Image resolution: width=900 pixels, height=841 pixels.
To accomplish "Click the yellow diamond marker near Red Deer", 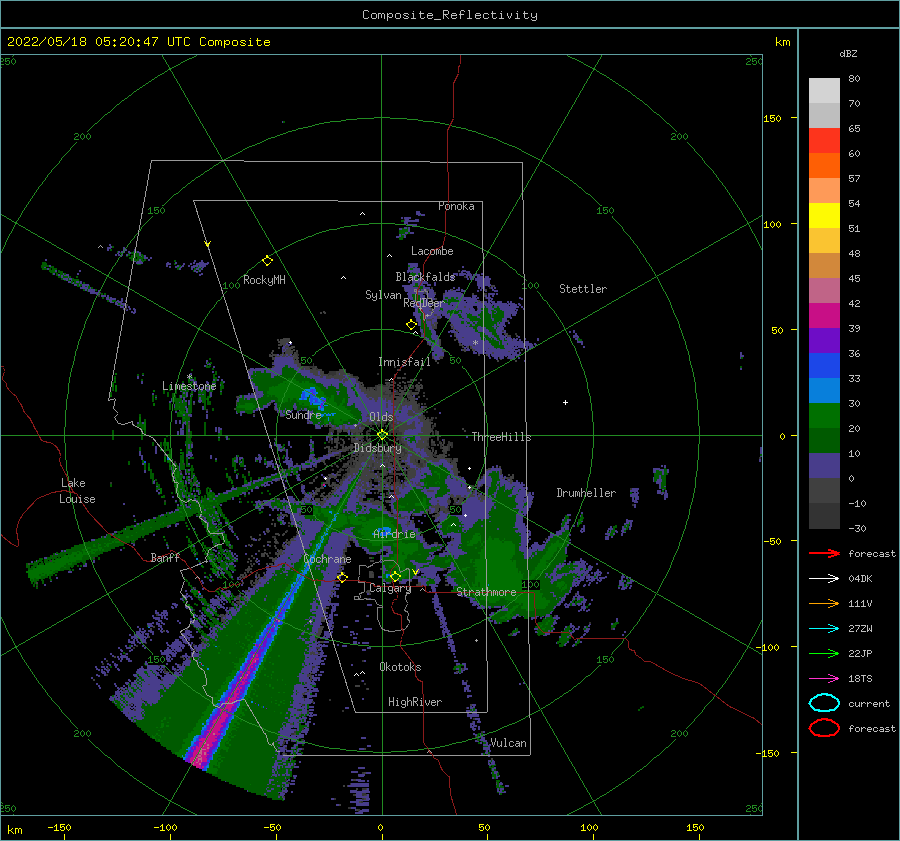I will point(411,325).
